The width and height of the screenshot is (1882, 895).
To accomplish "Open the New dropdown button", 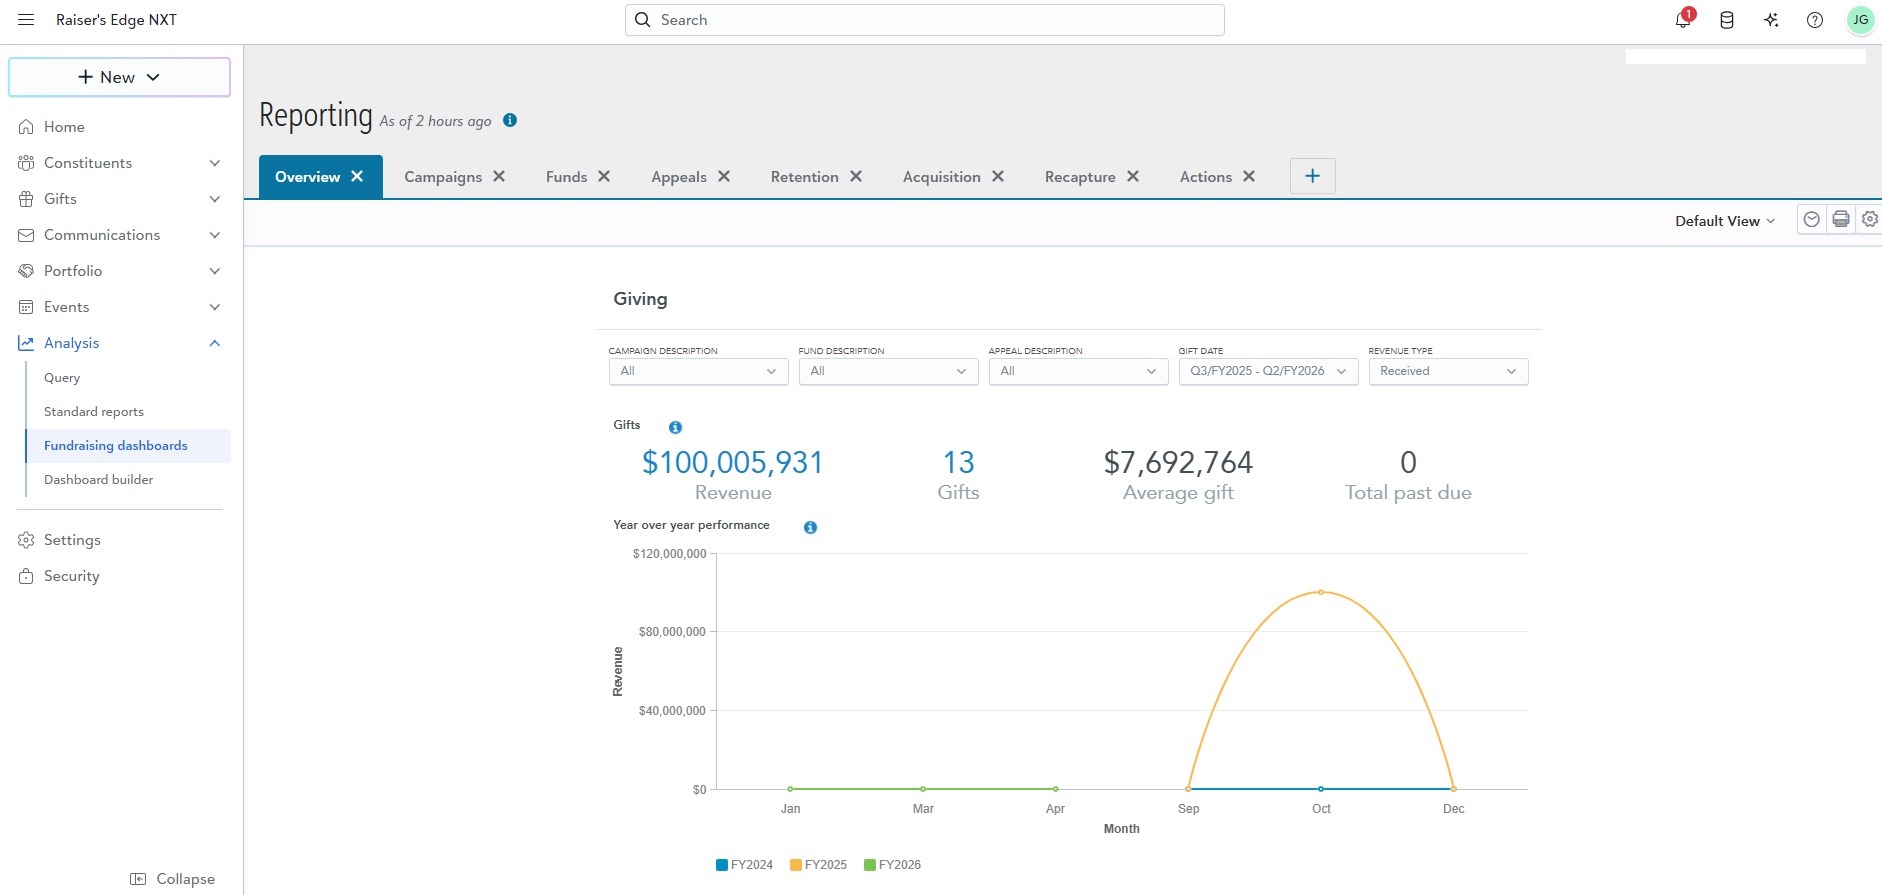I will pos(119,77).
